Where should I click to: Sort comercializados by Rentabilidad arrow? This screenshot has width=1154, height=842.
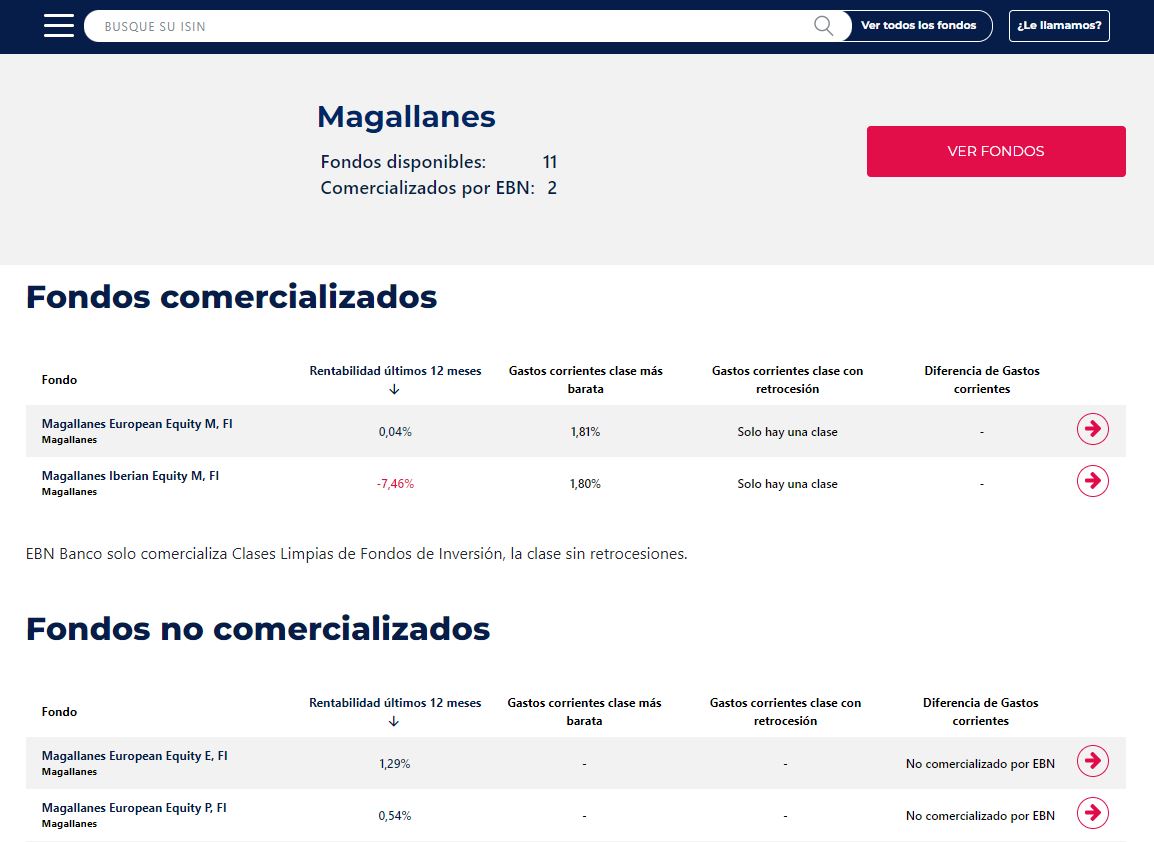click(394, 389)
